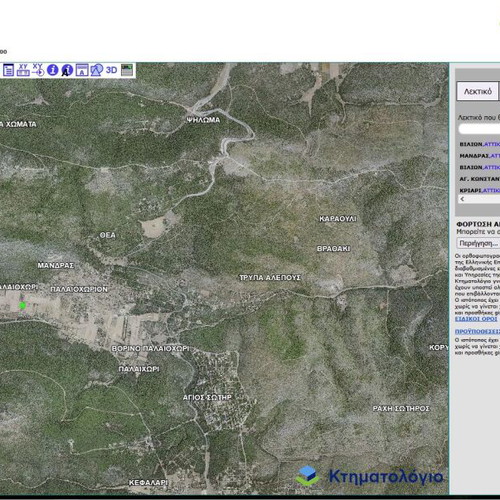Select first ΒΙΑΖΟΝ search result
The width and height of the screenshot is (500, 500).
click(479, 144)
